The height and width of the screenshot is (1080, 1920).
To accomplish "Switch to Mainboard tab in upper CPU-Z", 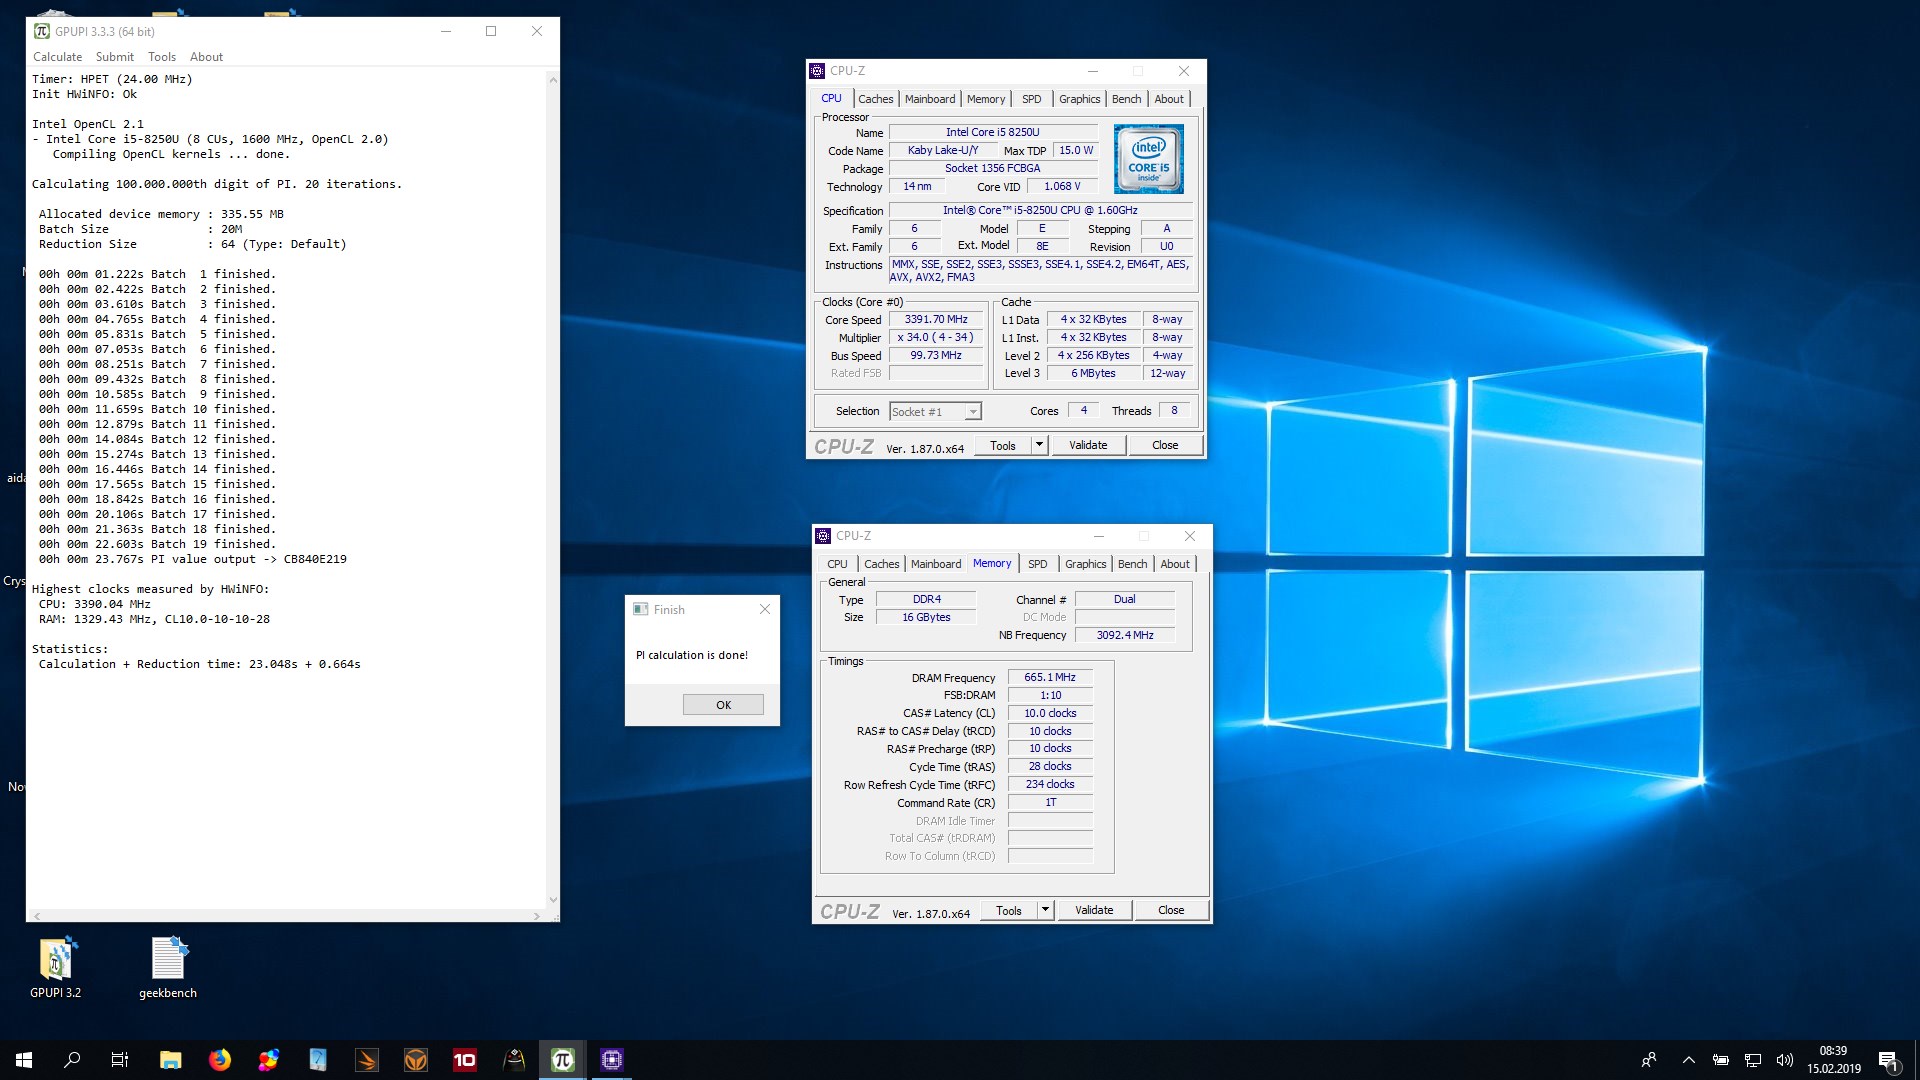I will coord(930,99).
